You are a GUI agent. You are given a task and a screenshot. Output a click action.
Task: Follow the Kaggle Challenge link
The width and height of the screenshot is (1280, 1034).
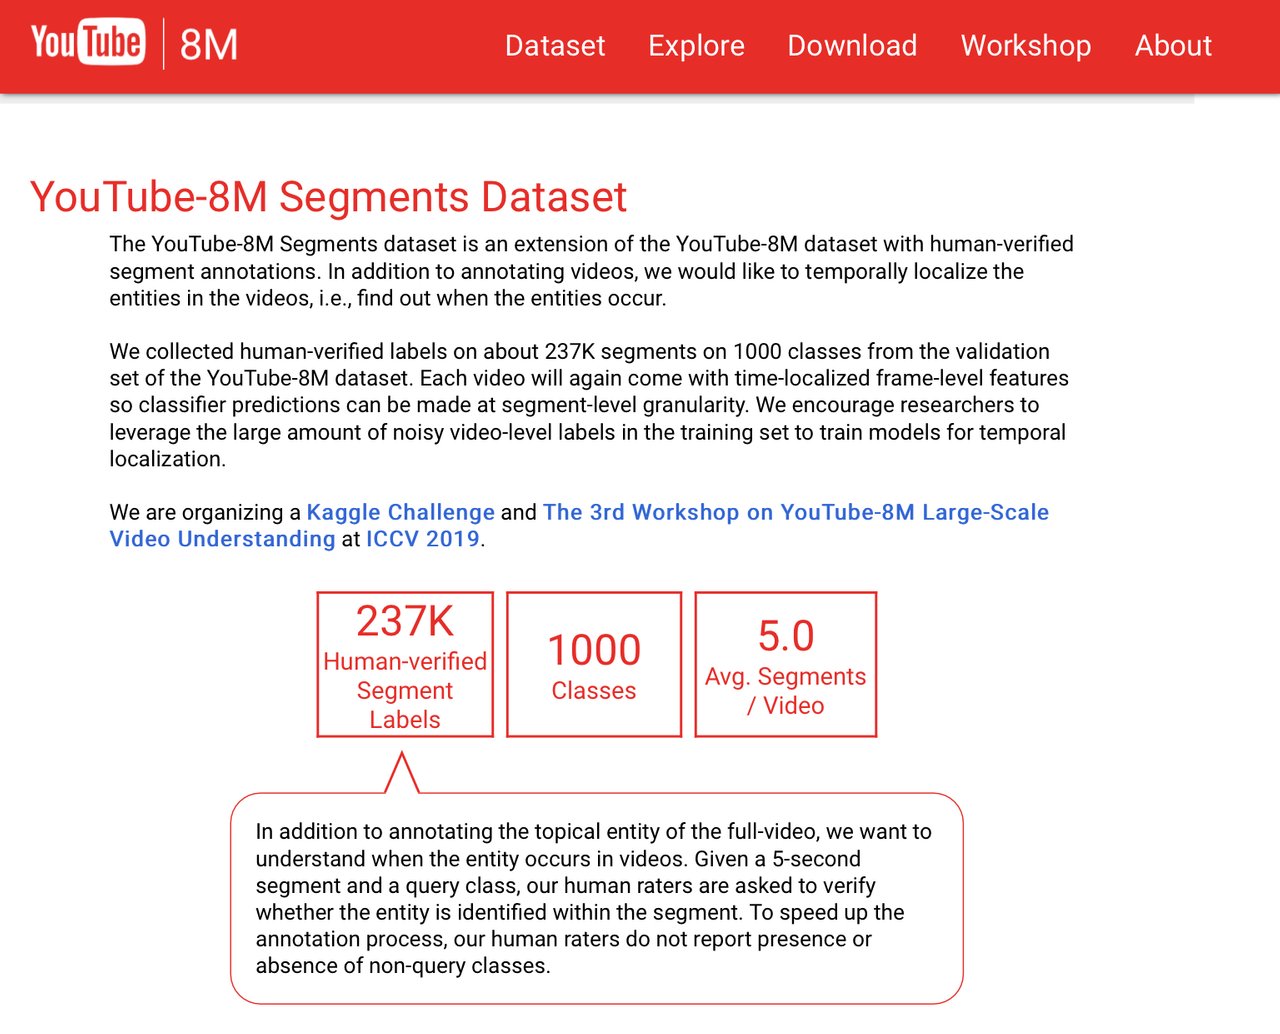tap(400, 512)
